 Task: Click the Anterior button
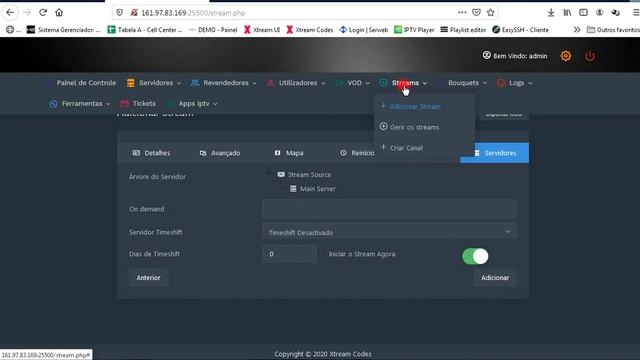[x=149, y=278]
